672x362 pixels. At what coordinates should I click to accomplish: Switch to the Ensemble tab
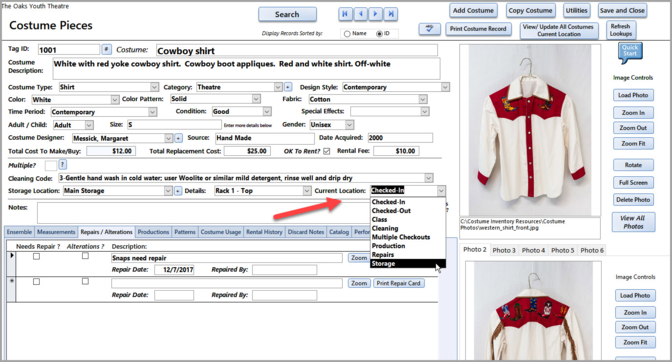(19, 232)
